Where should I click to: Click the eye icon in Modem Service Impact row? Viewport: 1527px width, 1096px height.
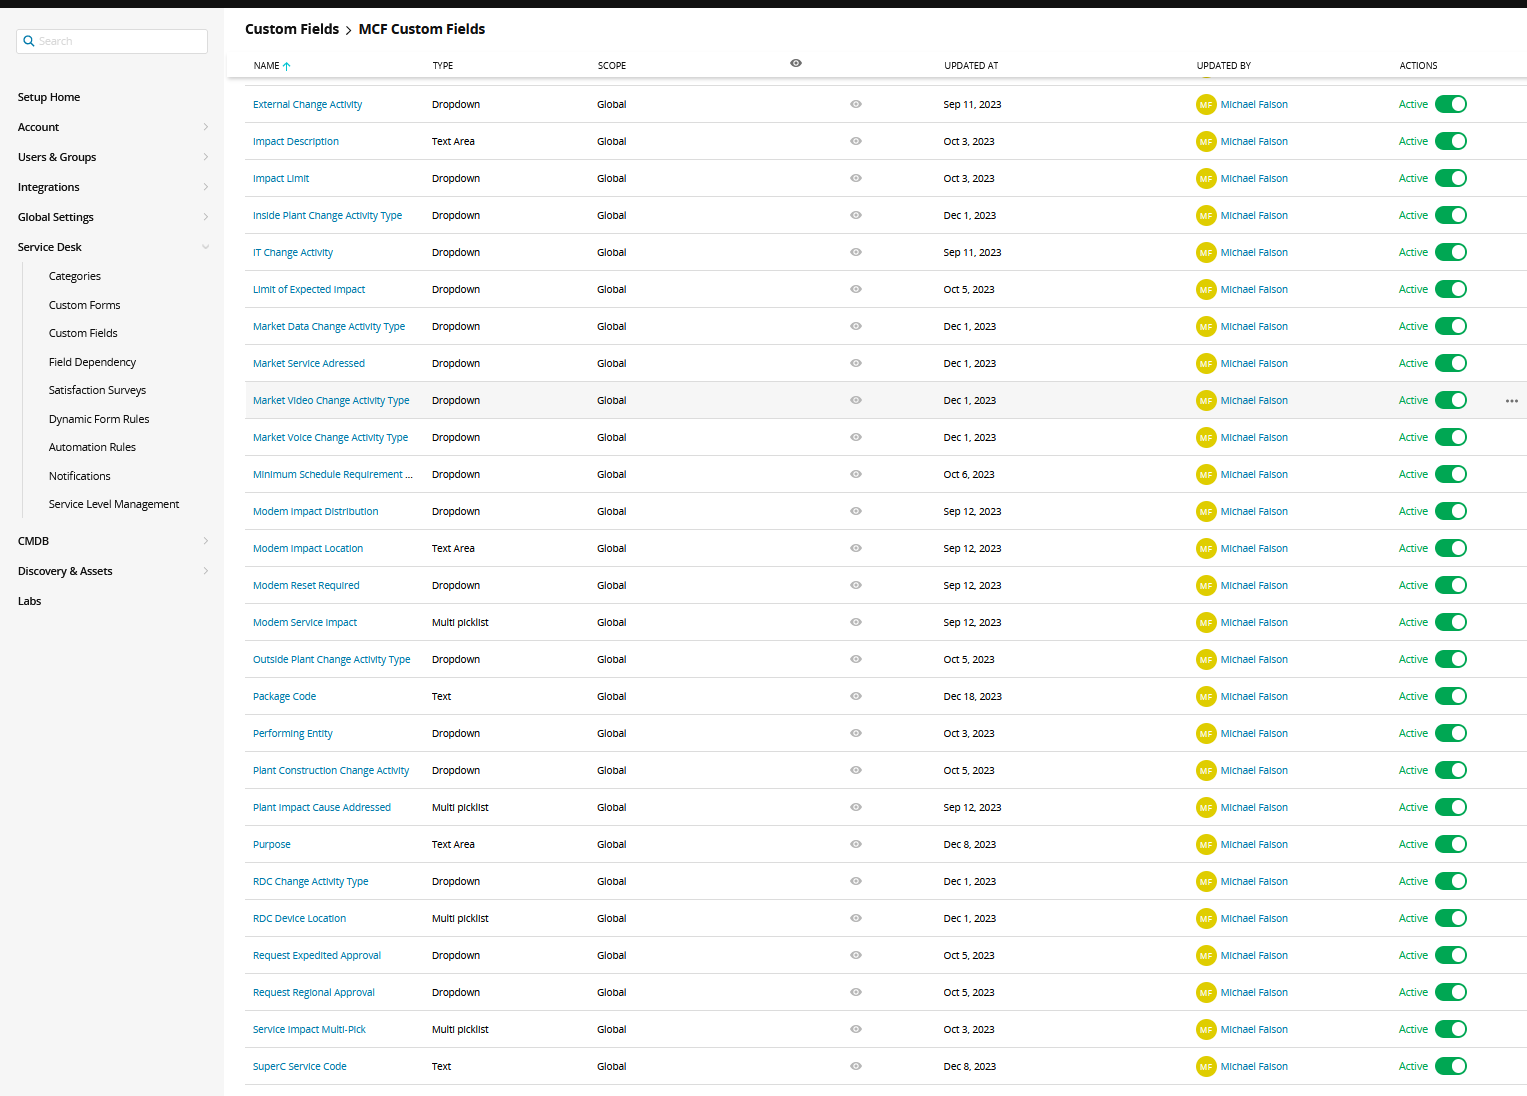856,622
